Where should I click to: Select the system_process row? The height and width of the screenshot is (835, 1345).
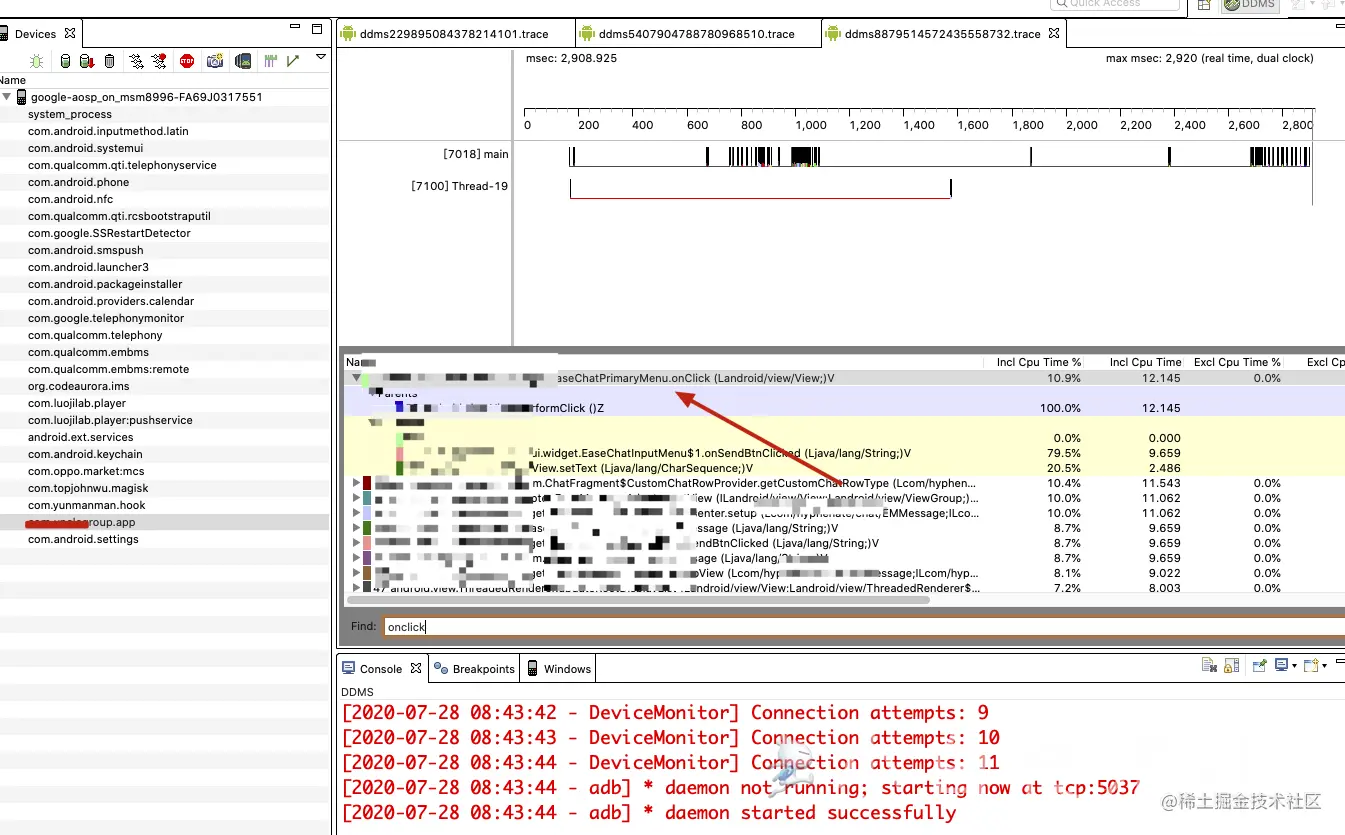pyautogui.click(x=165, y=114)
